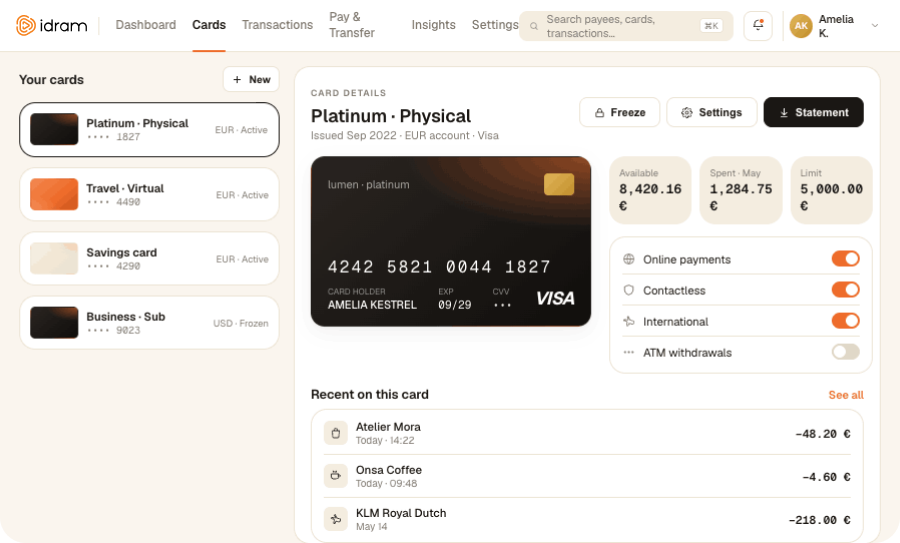Select Business · Sub frozen card

coord(149,323)
